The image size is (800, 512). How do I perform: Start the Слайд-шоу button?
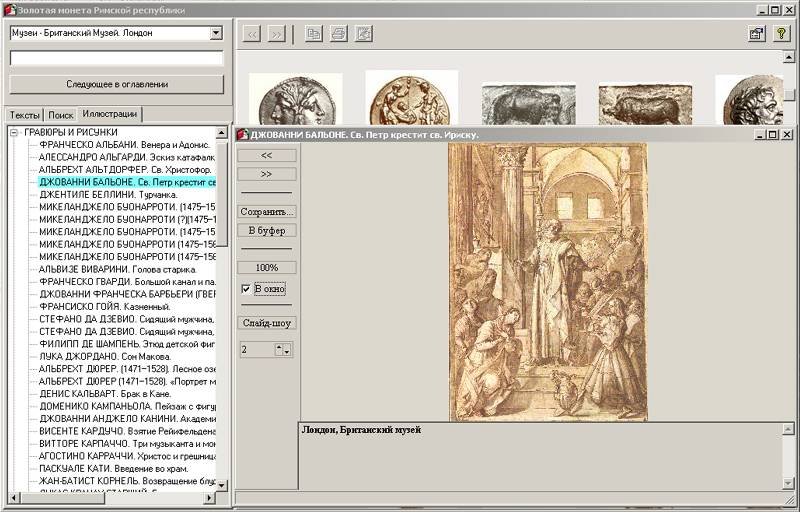click(266, 323)
